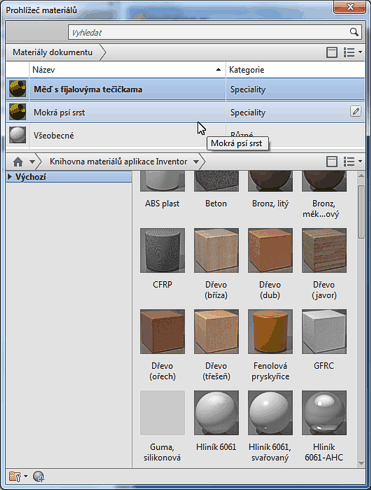
Task: Click library scrollbar up arrow
Action: (x=361, y=176)
